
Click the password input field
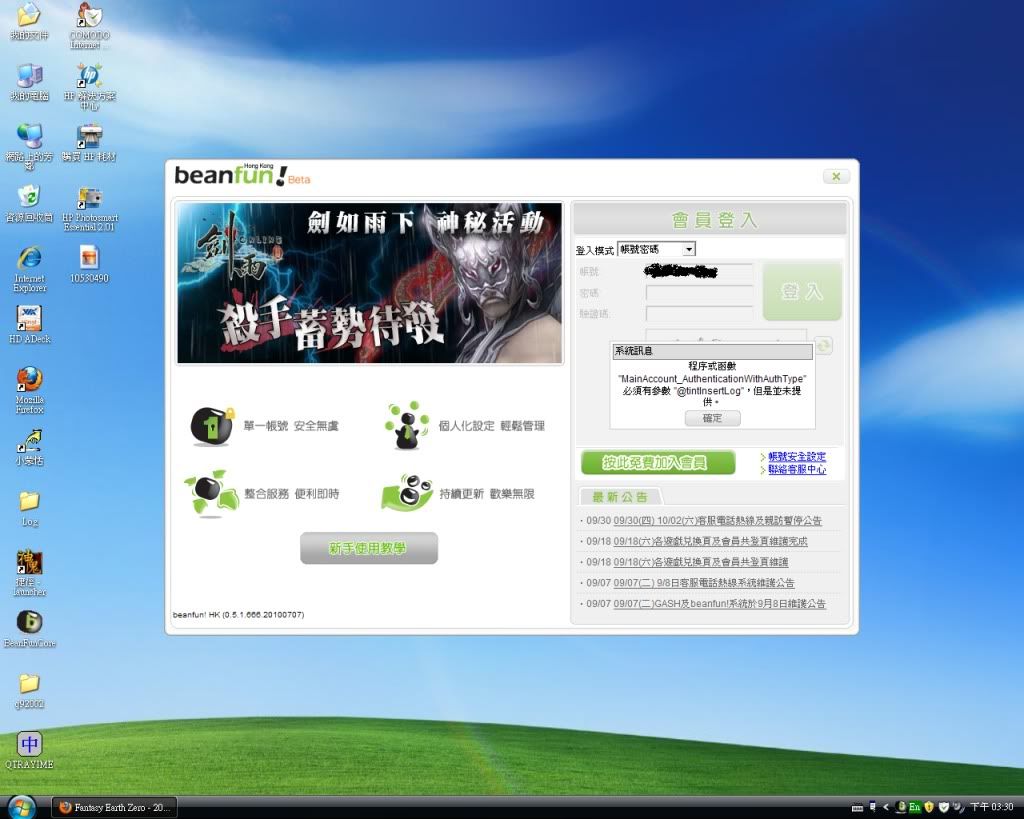click(699, 293)
